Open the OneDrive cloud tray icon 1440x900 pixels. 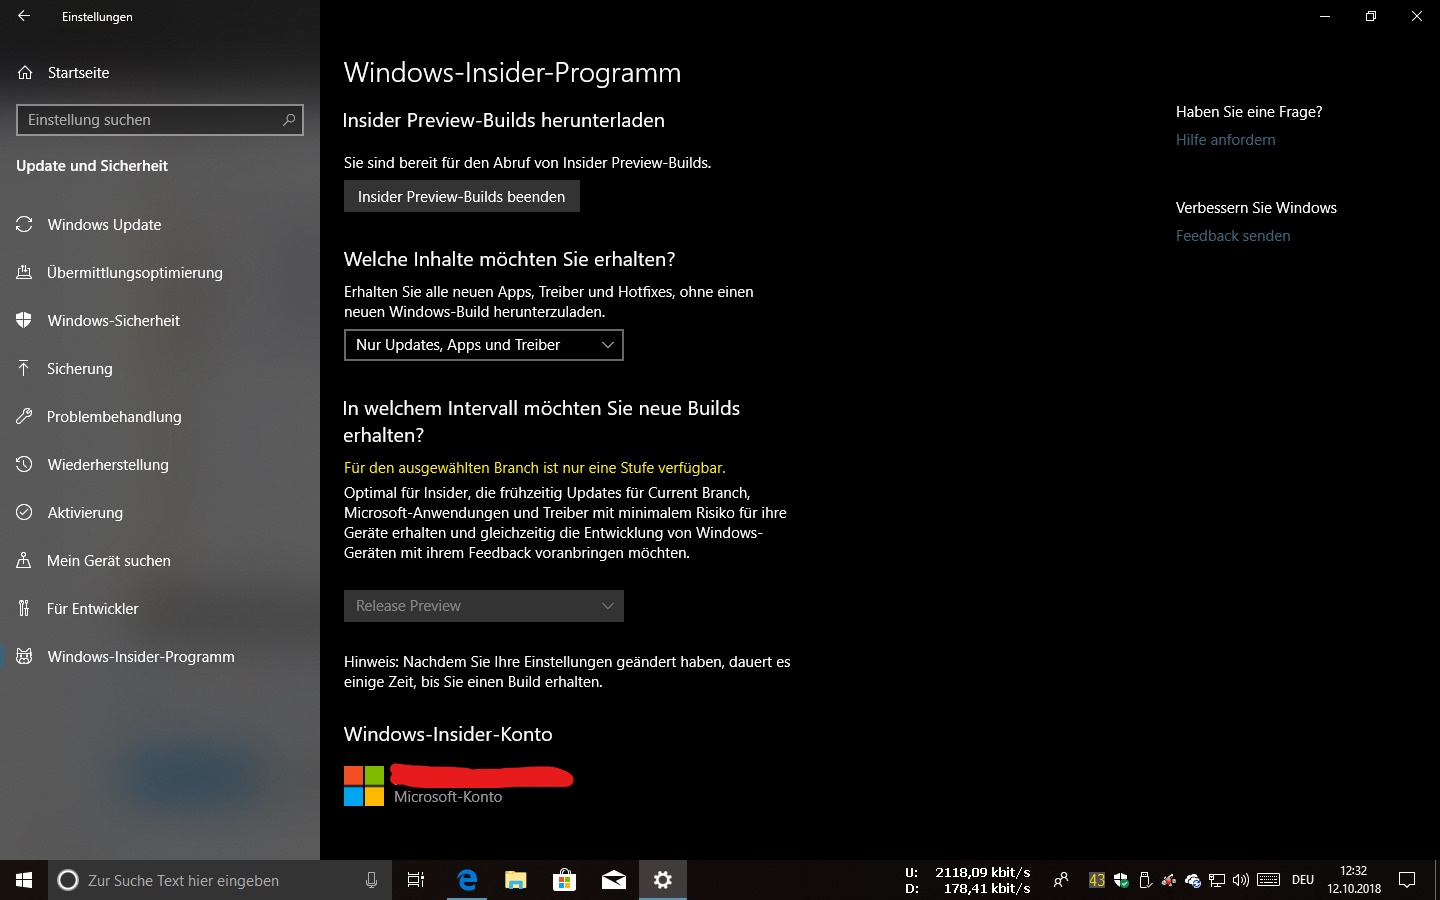point(1193,880)
